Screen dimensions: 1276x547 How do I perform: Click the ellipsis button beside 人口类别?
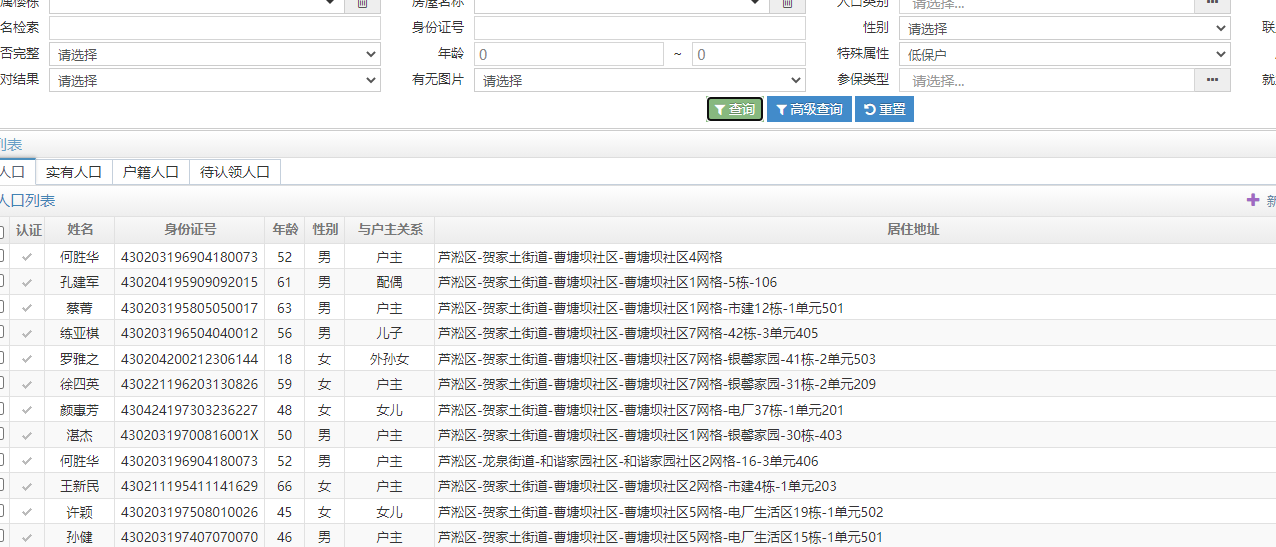pyautogui.click(x=1212, y=4)
